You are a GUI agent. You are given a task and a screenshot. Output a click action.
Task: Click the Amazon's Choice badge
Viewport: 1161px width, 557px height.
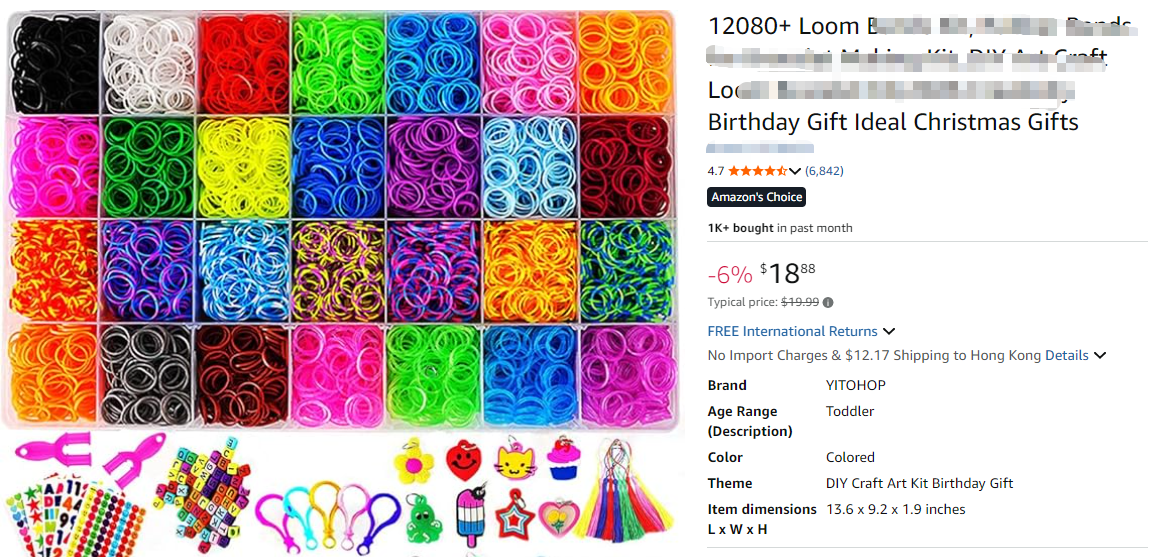pyautogui.click(x=757, y=197)
